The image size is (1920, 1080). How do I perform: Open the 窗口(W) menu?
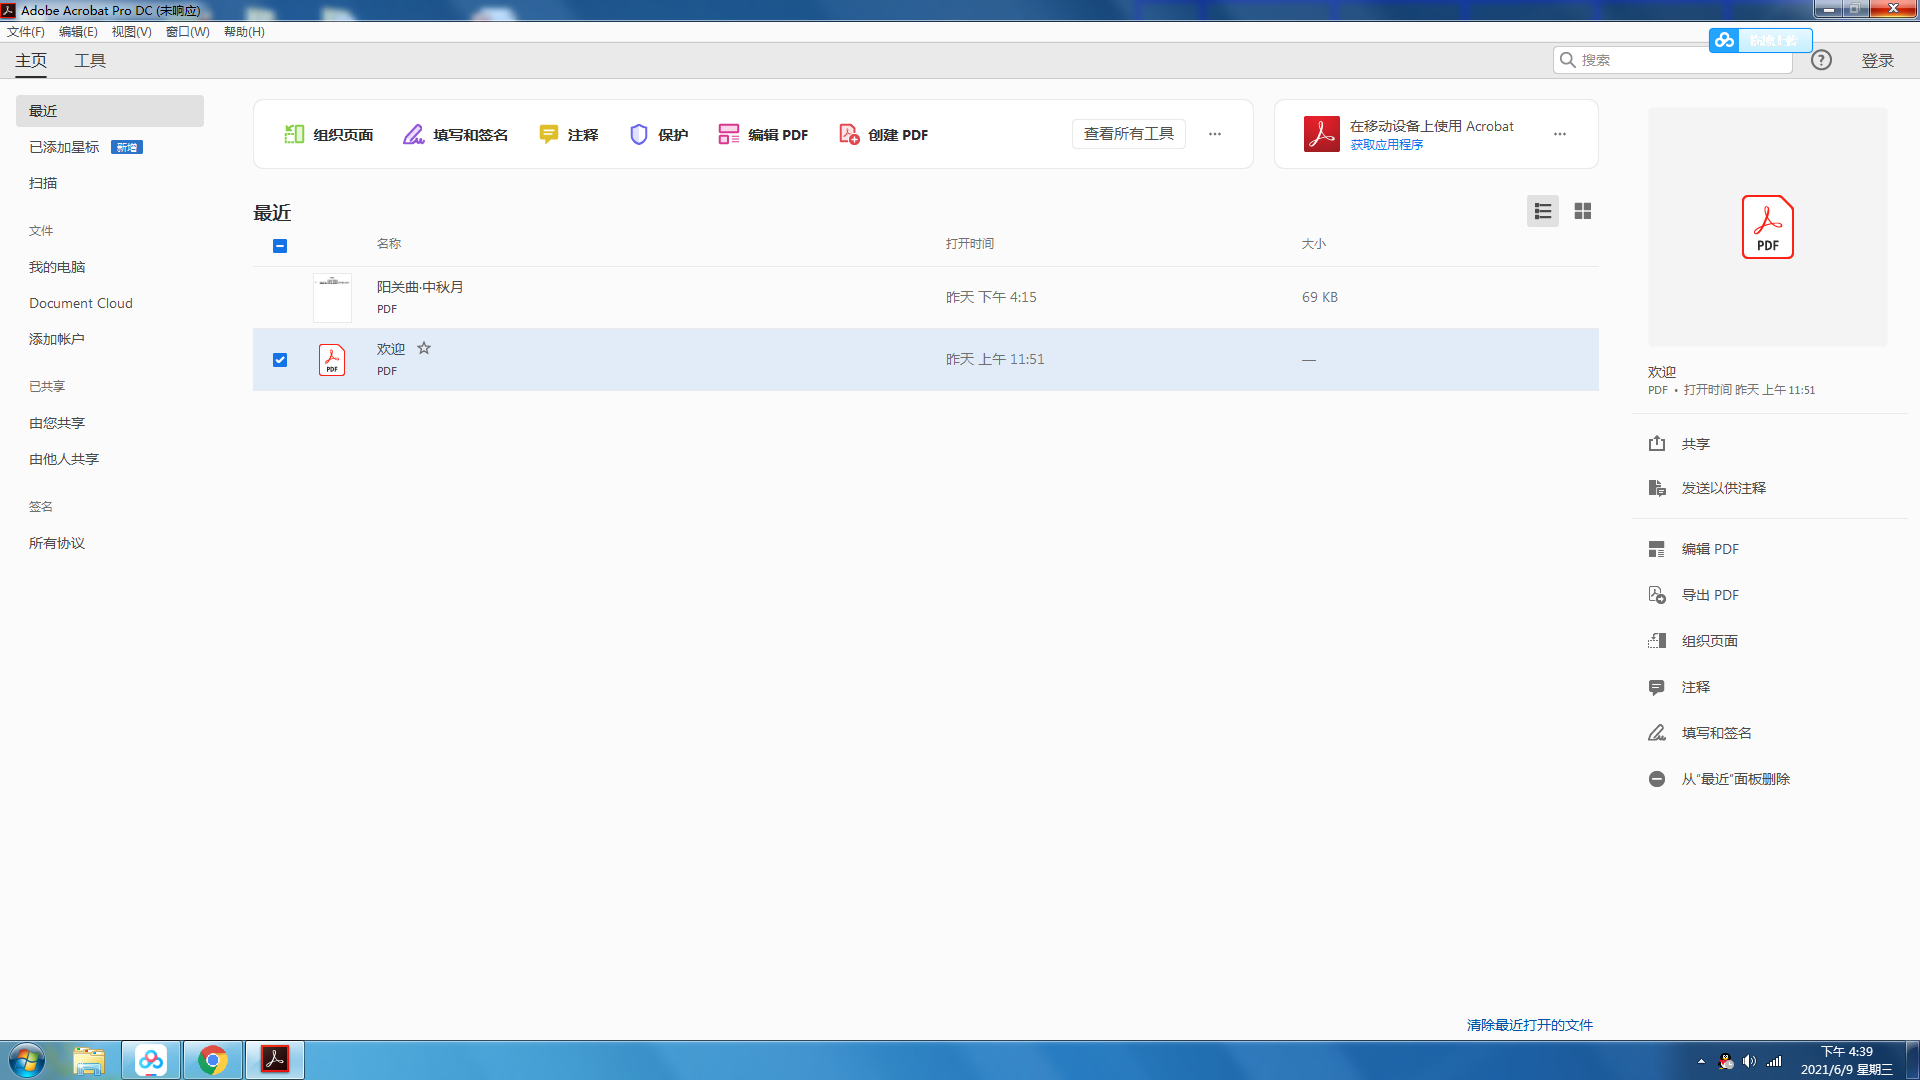click(187, 32)
